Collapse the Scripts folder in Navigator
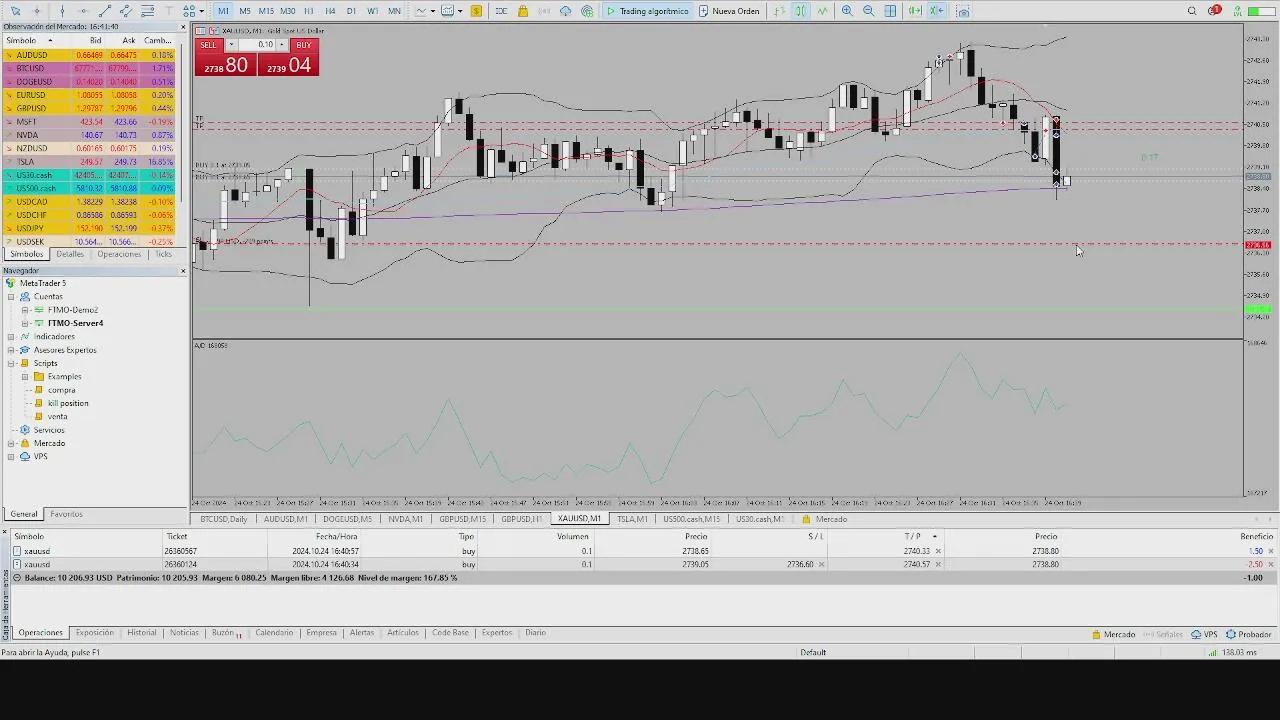This screenshot has width=1280, height=720. coord(11,363)
